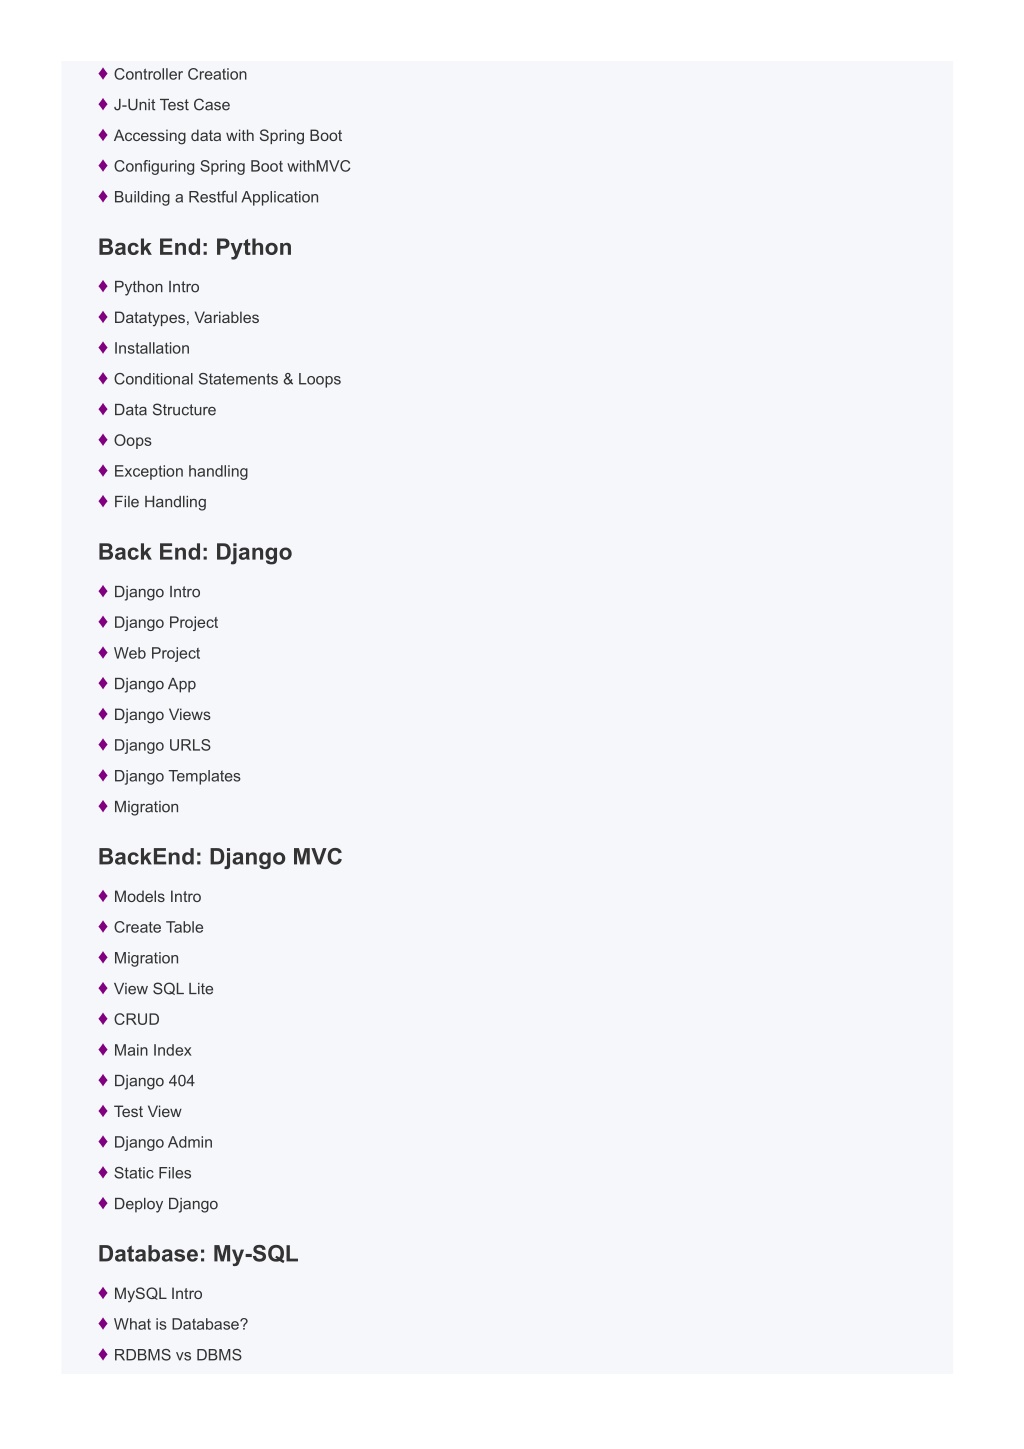Click the Django Templates list item
This screenshot has height=1449, width=1024.
177,776
